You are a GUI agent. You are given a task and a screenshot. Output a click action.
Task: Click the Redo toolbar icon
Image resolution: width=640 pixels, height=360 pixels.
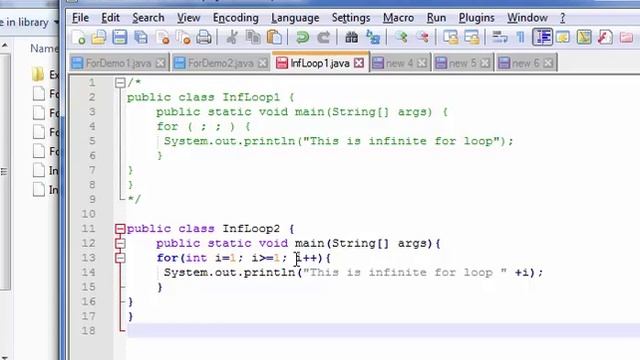(323, 38)
